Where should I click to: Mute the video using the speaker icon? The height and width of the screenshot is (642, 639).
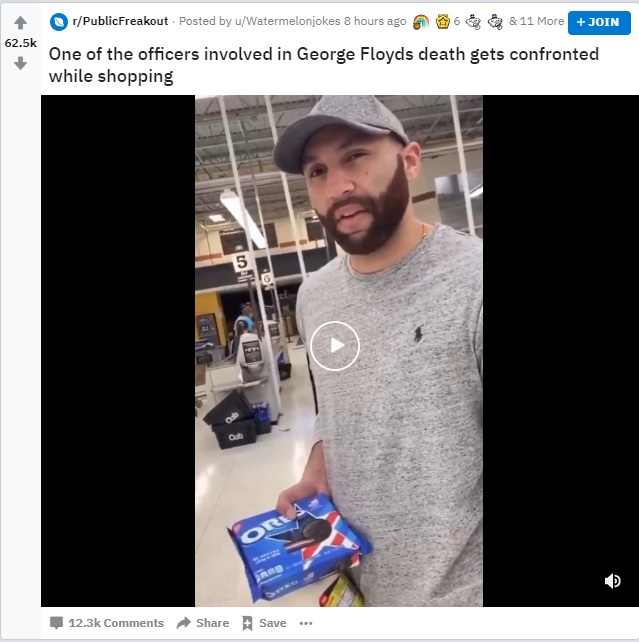pos(612,581)
